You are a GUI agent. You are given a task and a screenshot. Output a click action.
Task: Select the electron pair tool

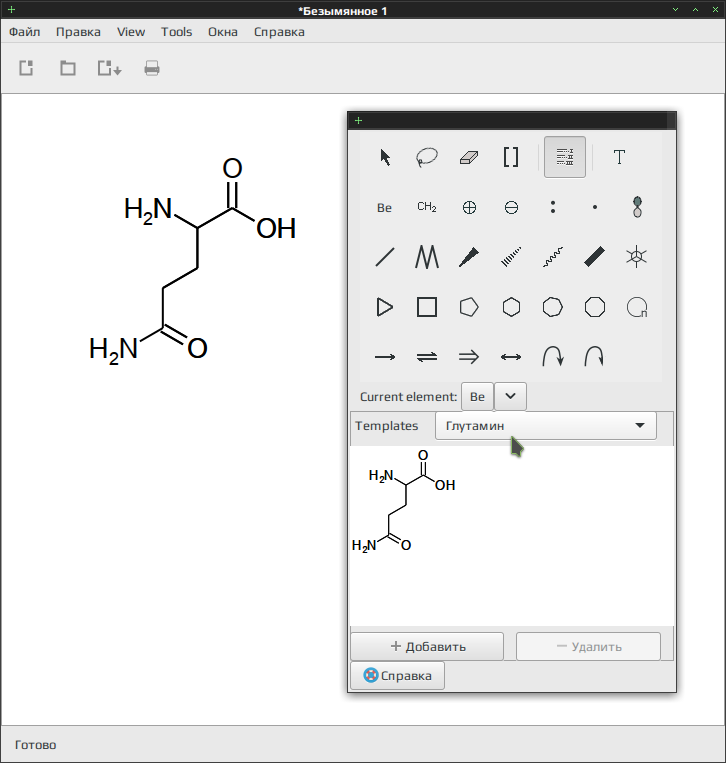(553, 207)
